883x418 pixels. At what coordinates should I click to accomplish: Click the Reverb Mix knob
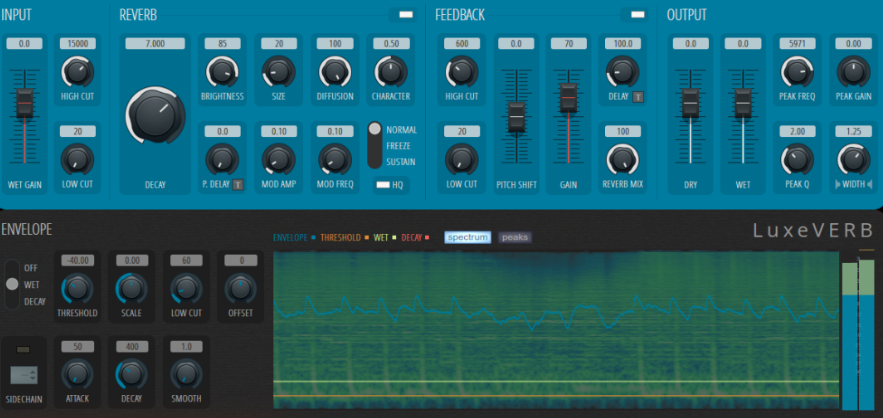(x=621, y=158)
